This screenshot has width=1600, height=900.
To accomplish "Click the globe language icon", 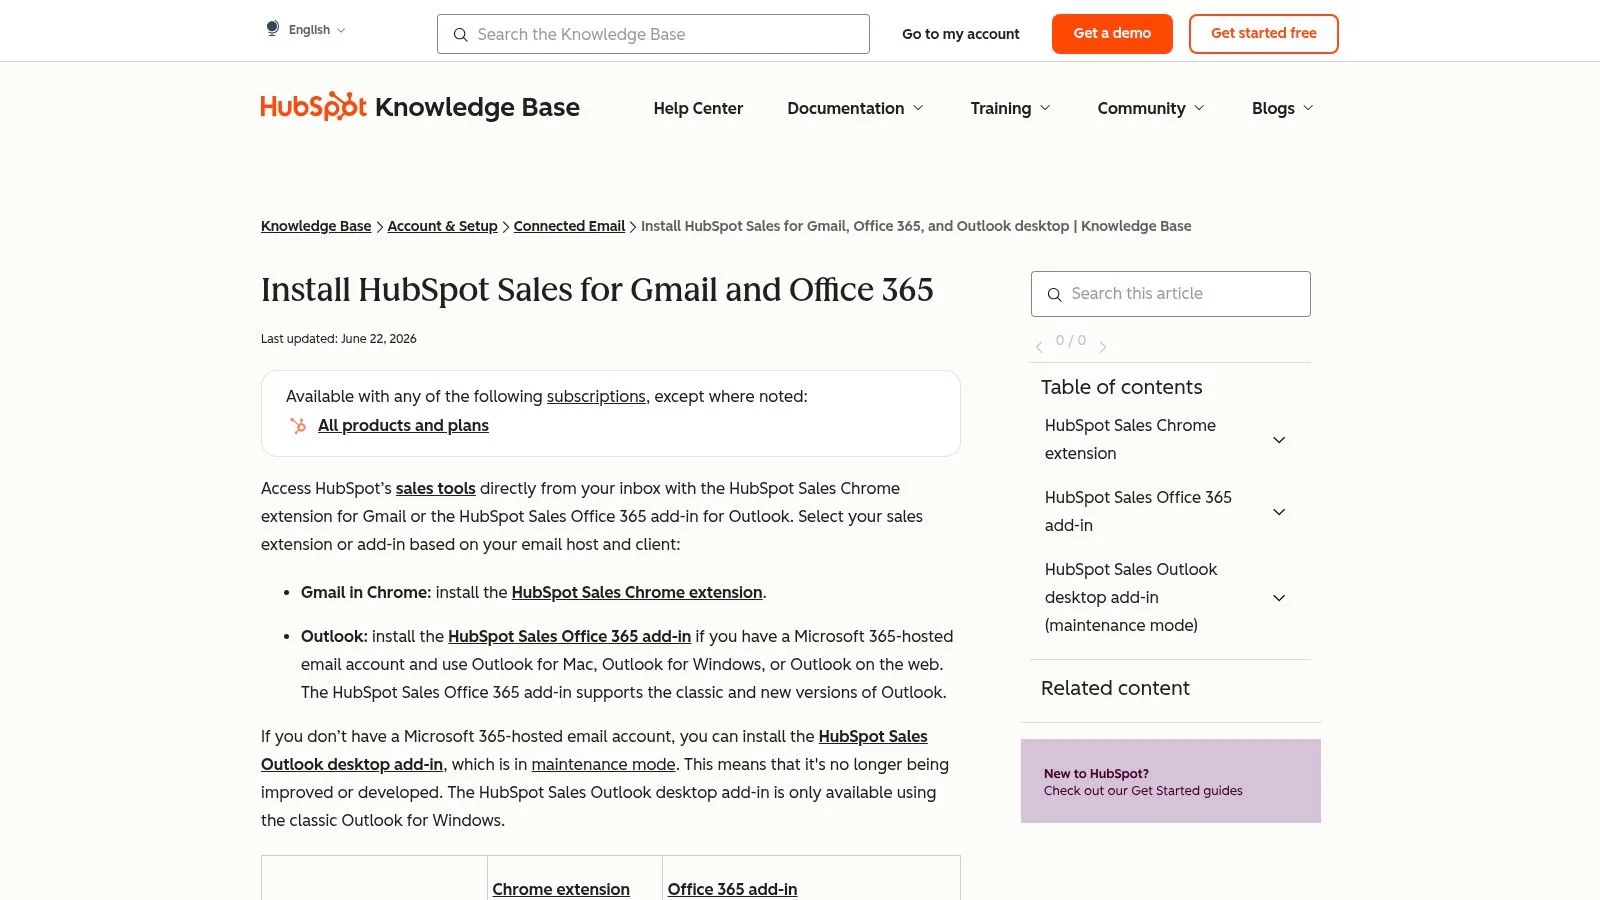I will [x=272, y=29].
